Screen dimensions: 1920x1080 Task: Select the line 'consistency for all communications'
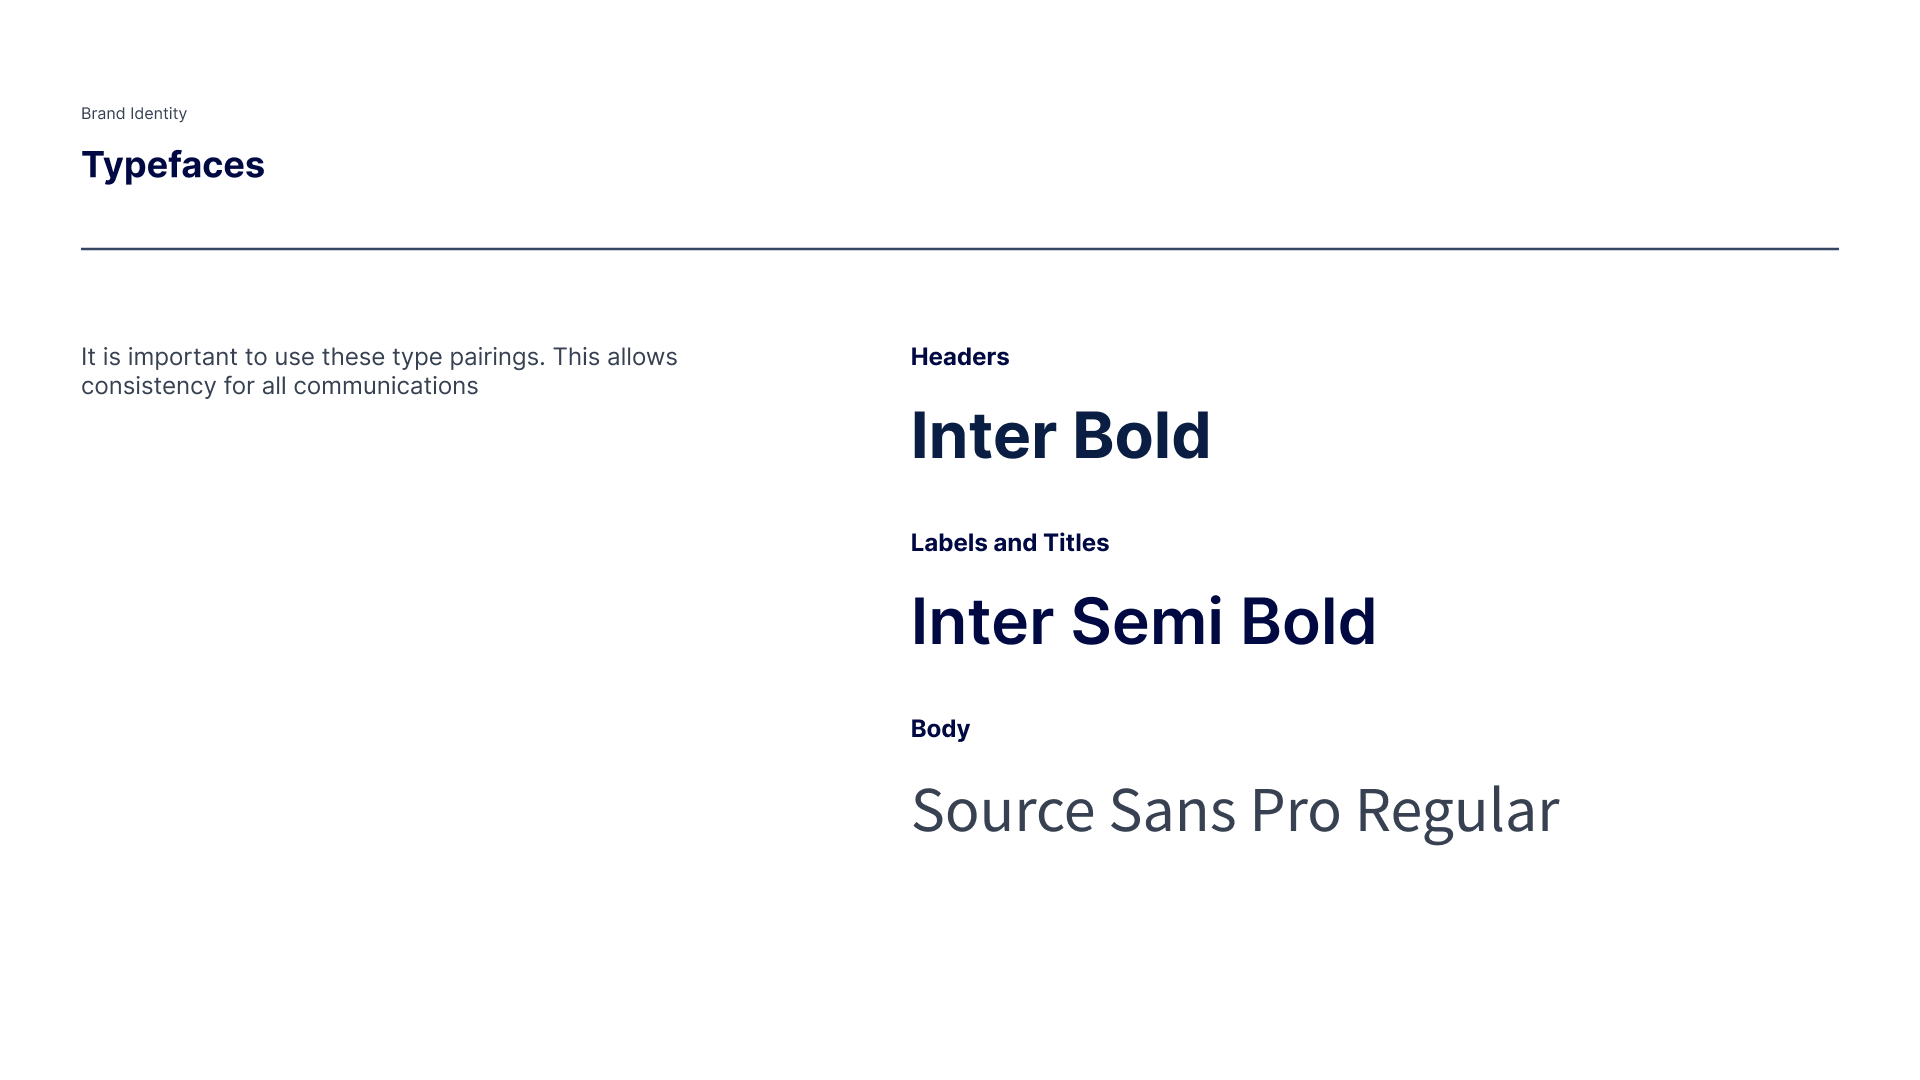click(280, 386)
